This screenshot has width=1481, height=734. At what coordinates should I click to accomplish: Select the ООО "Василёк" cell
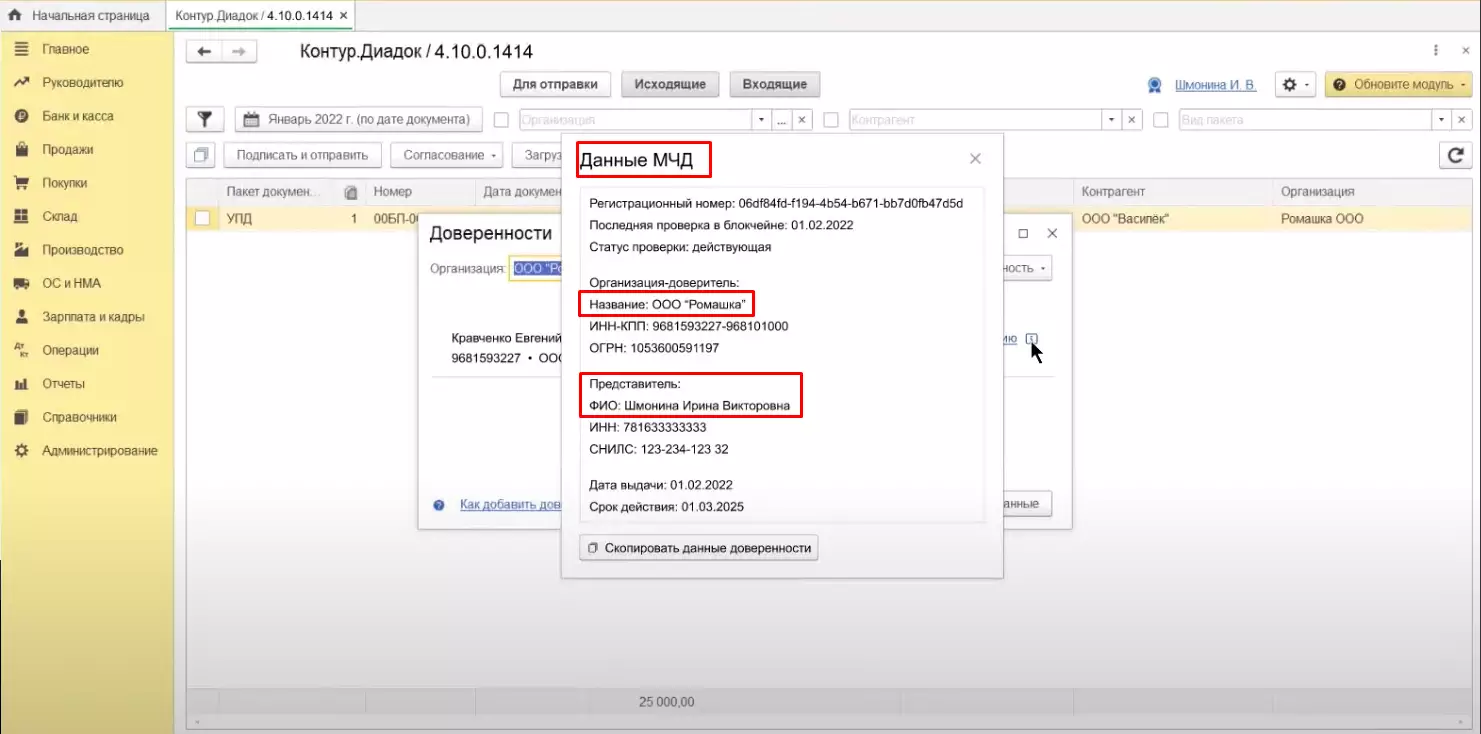coord(1175,218)
